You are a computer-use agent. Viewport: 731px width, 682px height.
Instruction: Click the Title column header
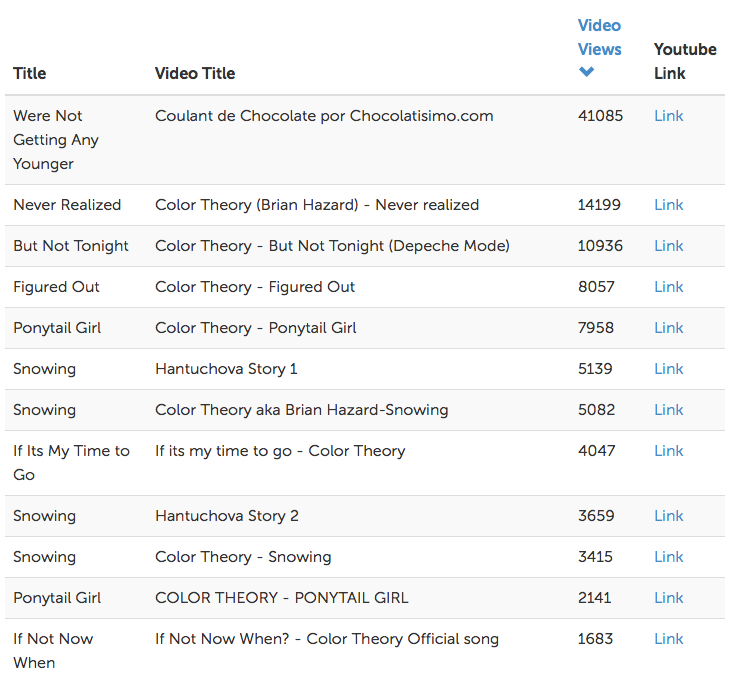pyautogui.click(x=30, y=73)
